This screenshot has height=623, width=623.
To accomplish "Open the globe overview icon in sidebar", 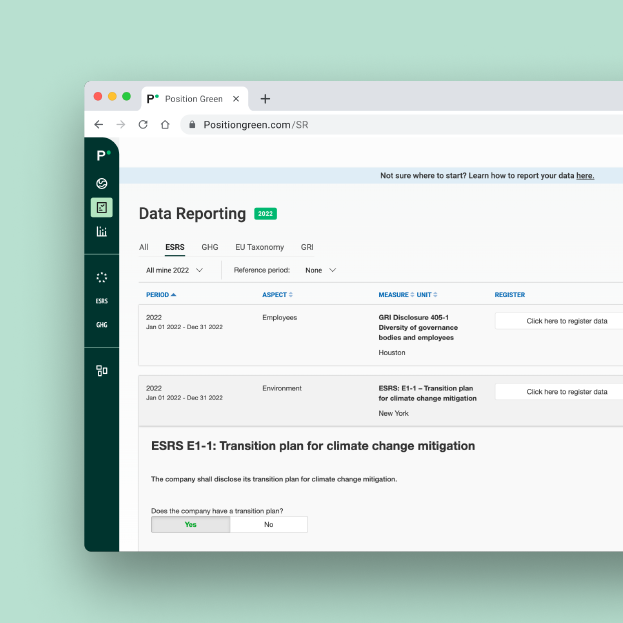I will [x=101, y=183].
